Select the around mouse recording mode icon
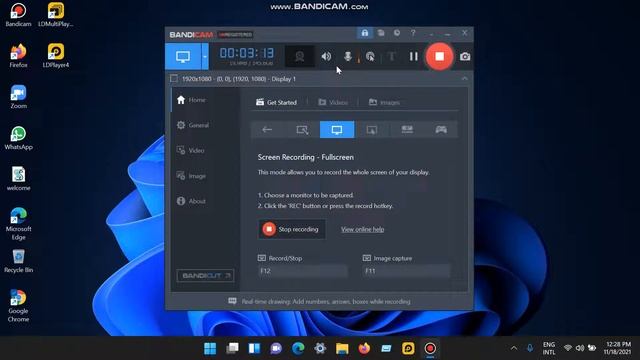This screenshot has width=640, height=360. click(x=371, y=130)
